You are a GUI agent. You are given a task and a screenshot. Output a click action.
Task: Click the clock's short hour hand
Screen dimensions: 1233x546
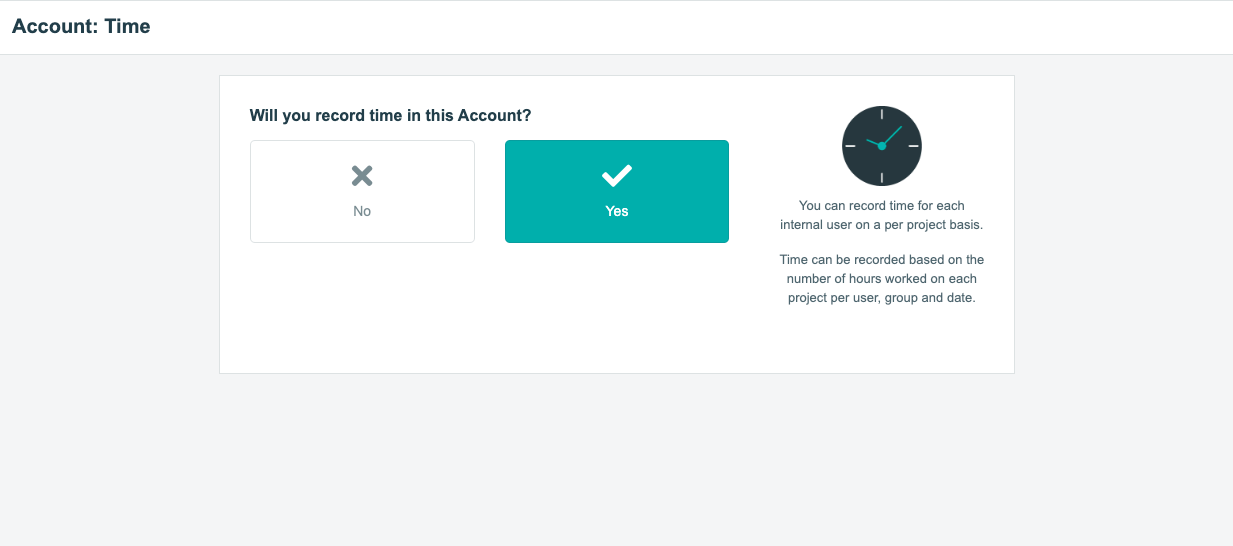[x=874, y=143]
